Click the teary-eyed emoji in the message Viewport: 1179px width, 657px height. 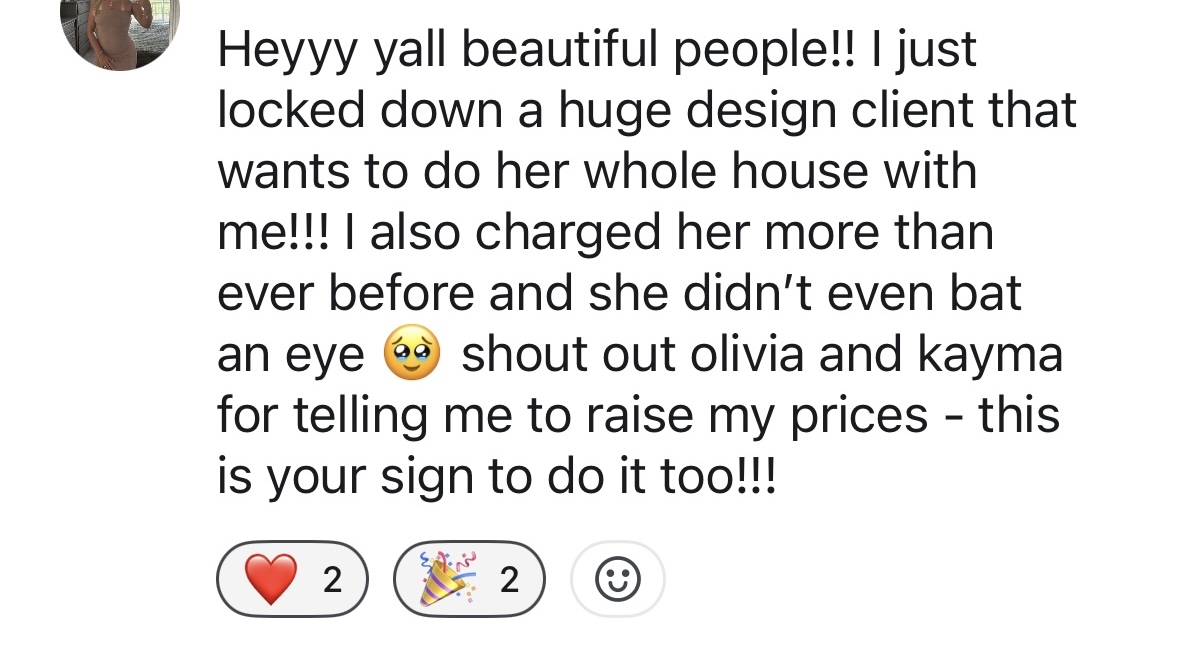click(x=412, y=353)
